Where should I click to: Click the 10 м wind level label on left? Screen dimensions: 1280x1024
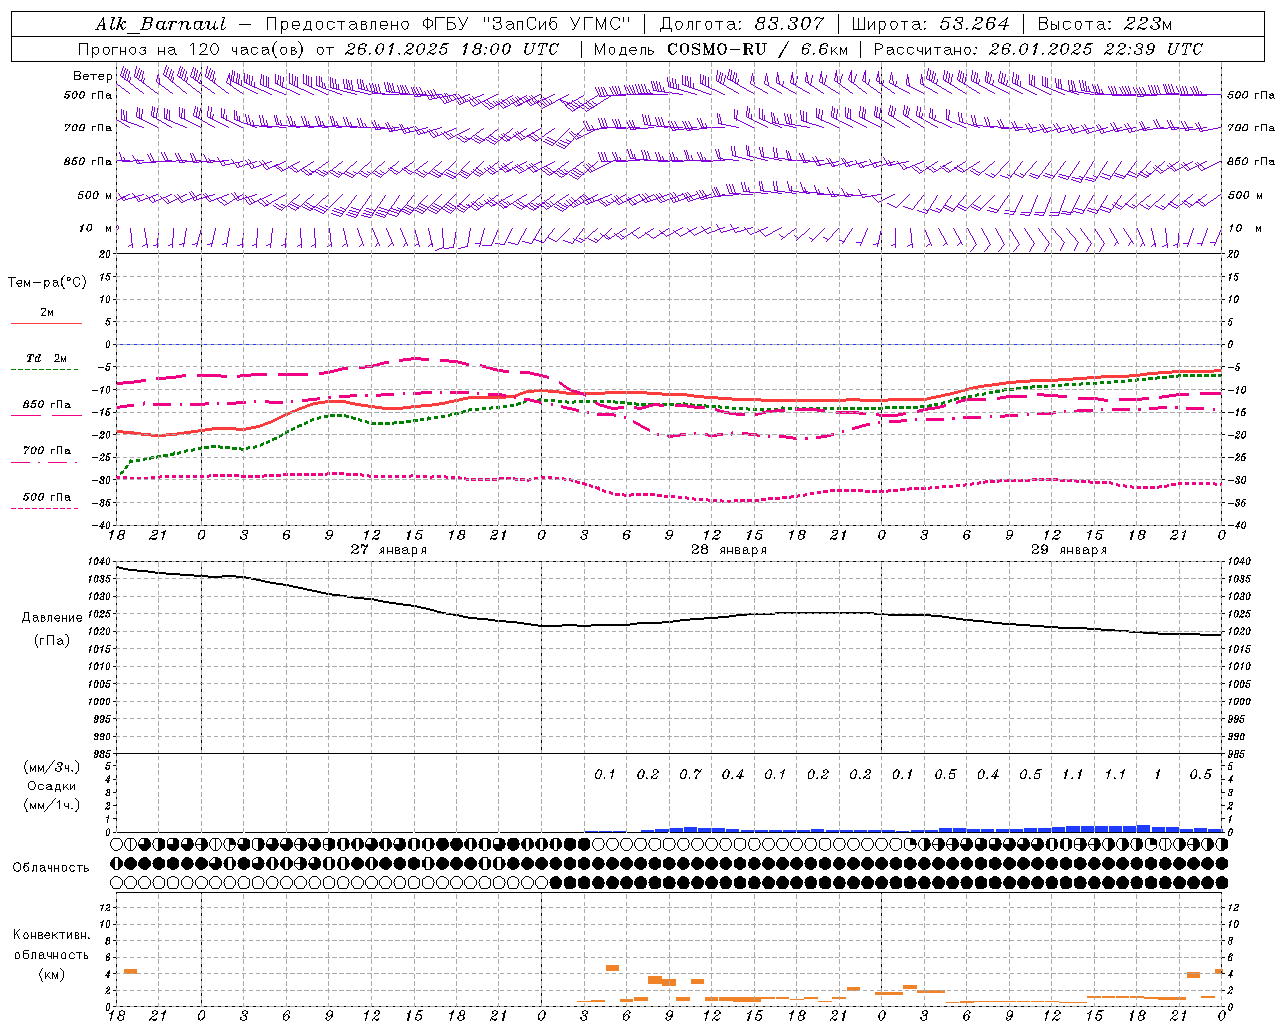(x=96, y=229)
